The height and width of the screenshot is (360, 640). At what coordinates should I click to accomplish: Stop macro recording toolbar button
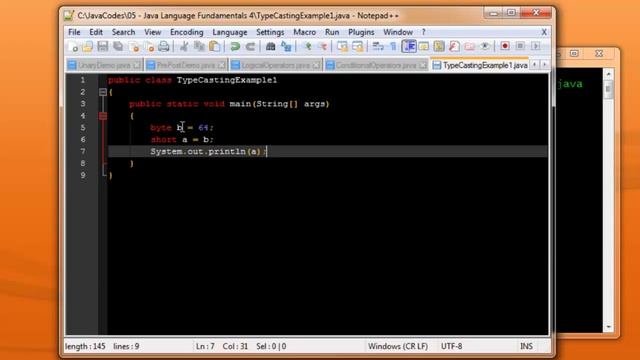(x=520, y=46)
